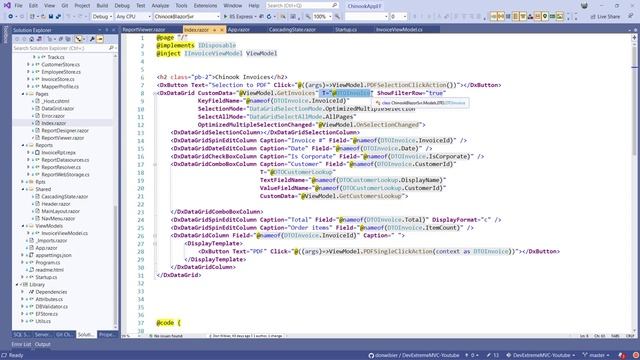
Task: Switch to the SQL Server Object Explorer bottom tab
Action: click(x=21, y=335)
